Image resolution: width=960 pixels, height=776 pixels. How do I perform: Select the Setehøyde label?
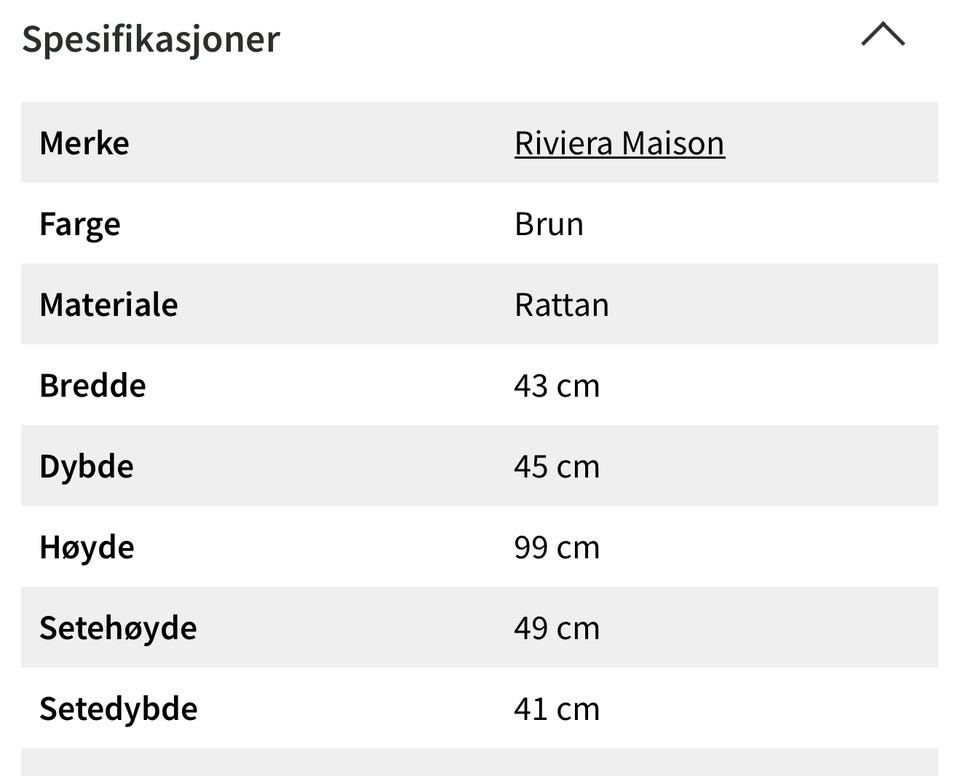tap(118, 629)
